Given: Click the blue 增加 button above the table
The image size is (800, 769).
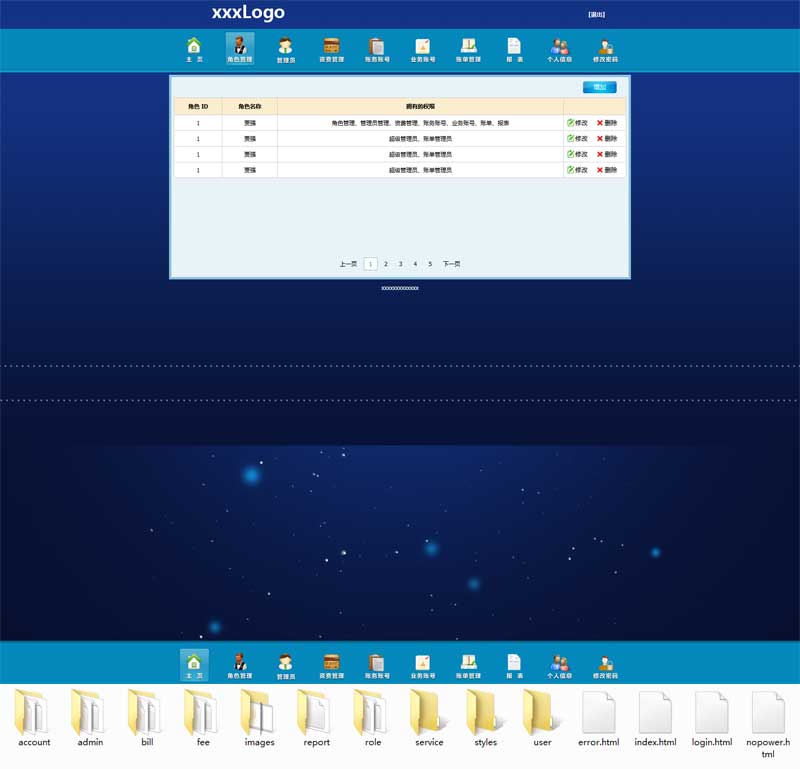Looking at the screenshot, I should tap(599, 87).
